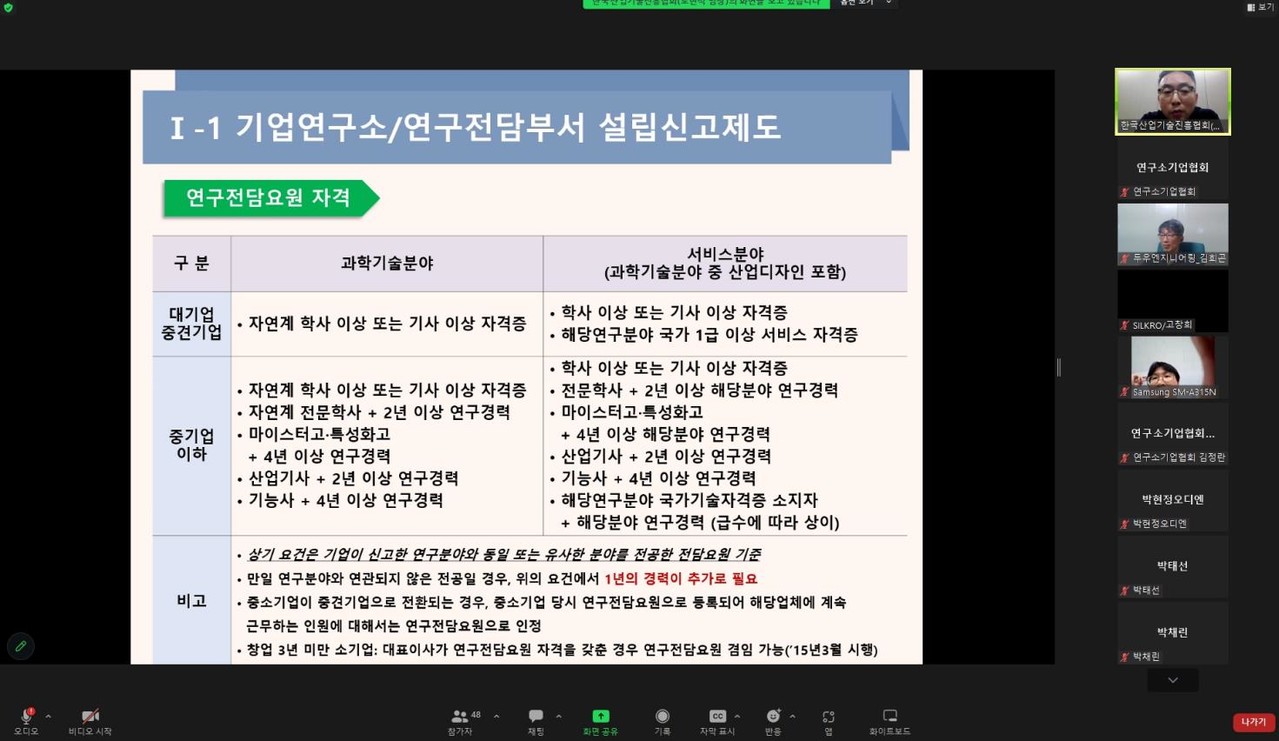Click the red 나가기 leave button
This screenshot has height=741, width=1279.
(x=1253, y=722)
